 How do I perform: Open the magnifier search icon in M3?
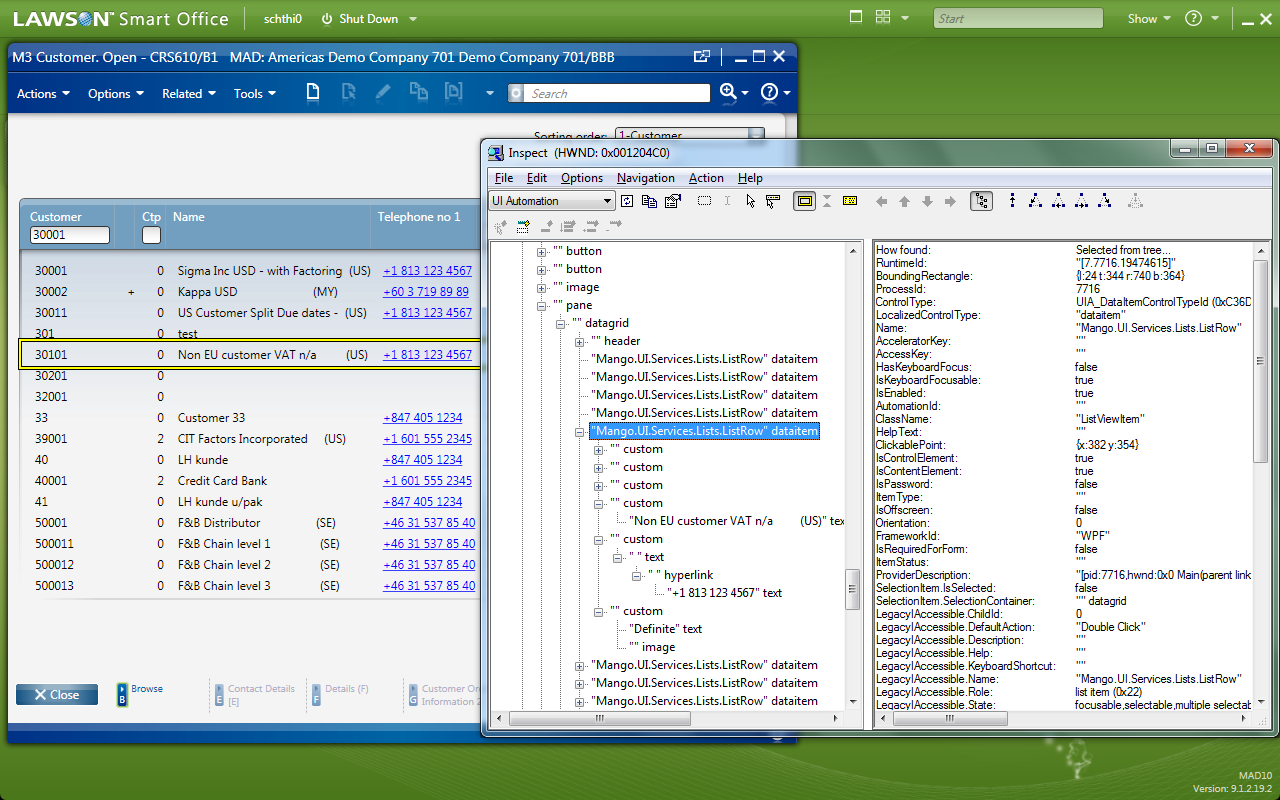[728, 93]
